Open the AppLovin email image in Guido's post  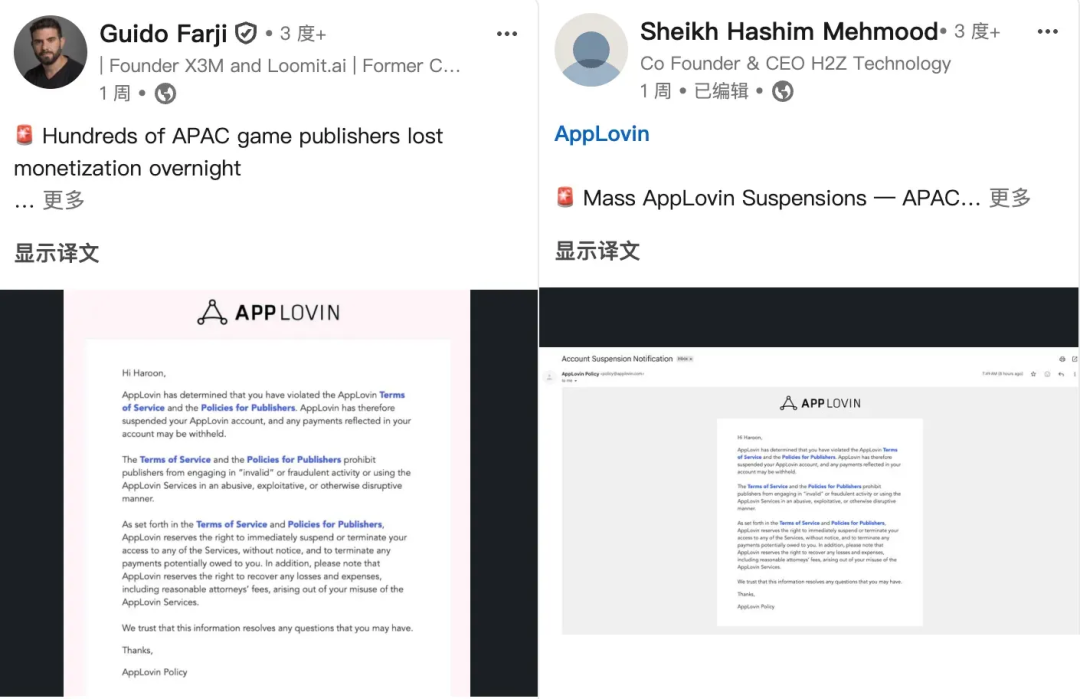pyautogui.click(x=269, y=493)
